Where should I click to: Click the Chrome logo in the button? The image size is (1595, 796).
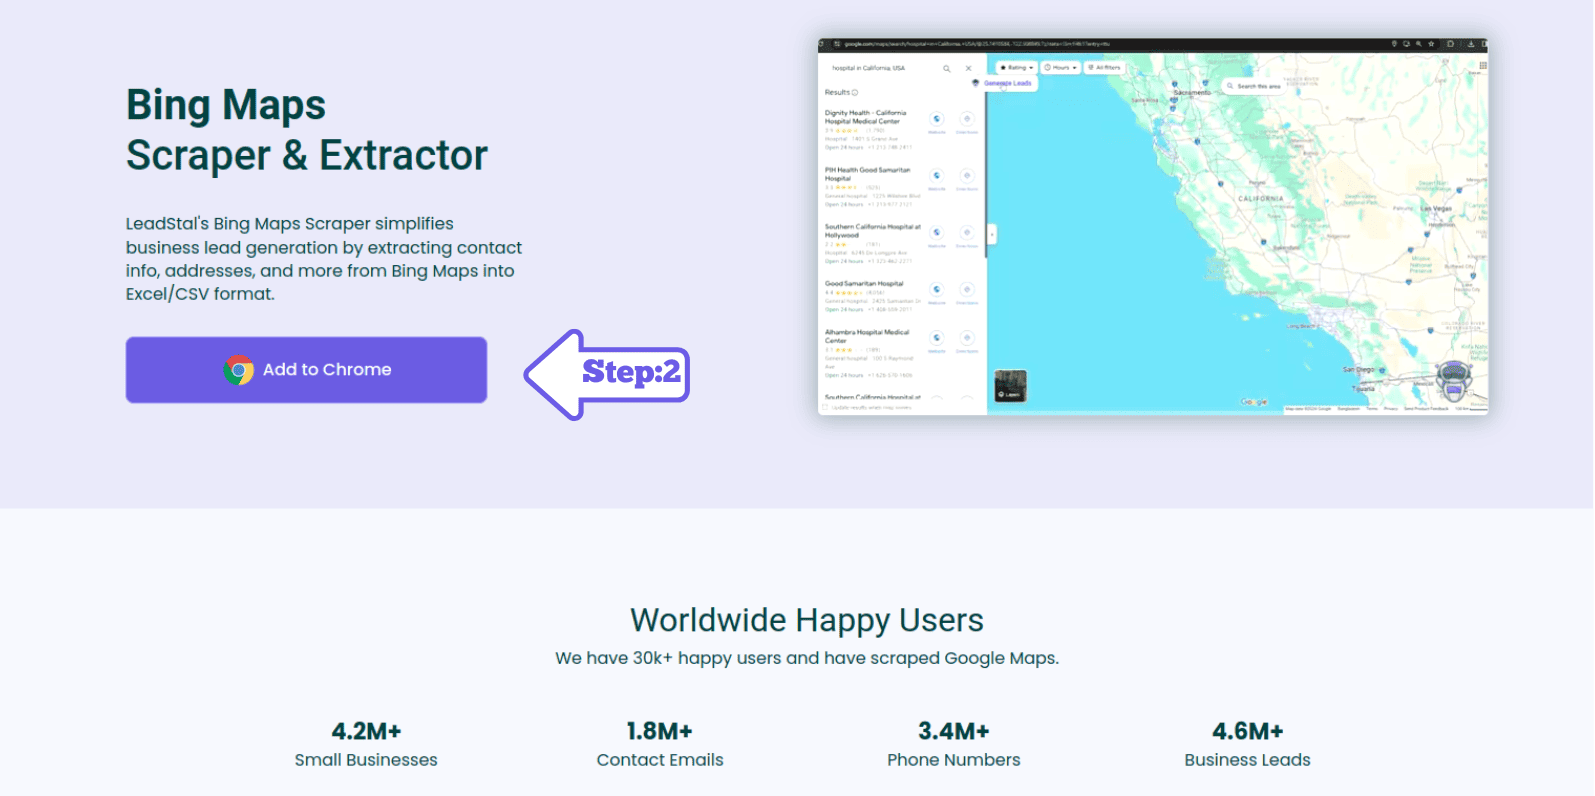(238, 370)
